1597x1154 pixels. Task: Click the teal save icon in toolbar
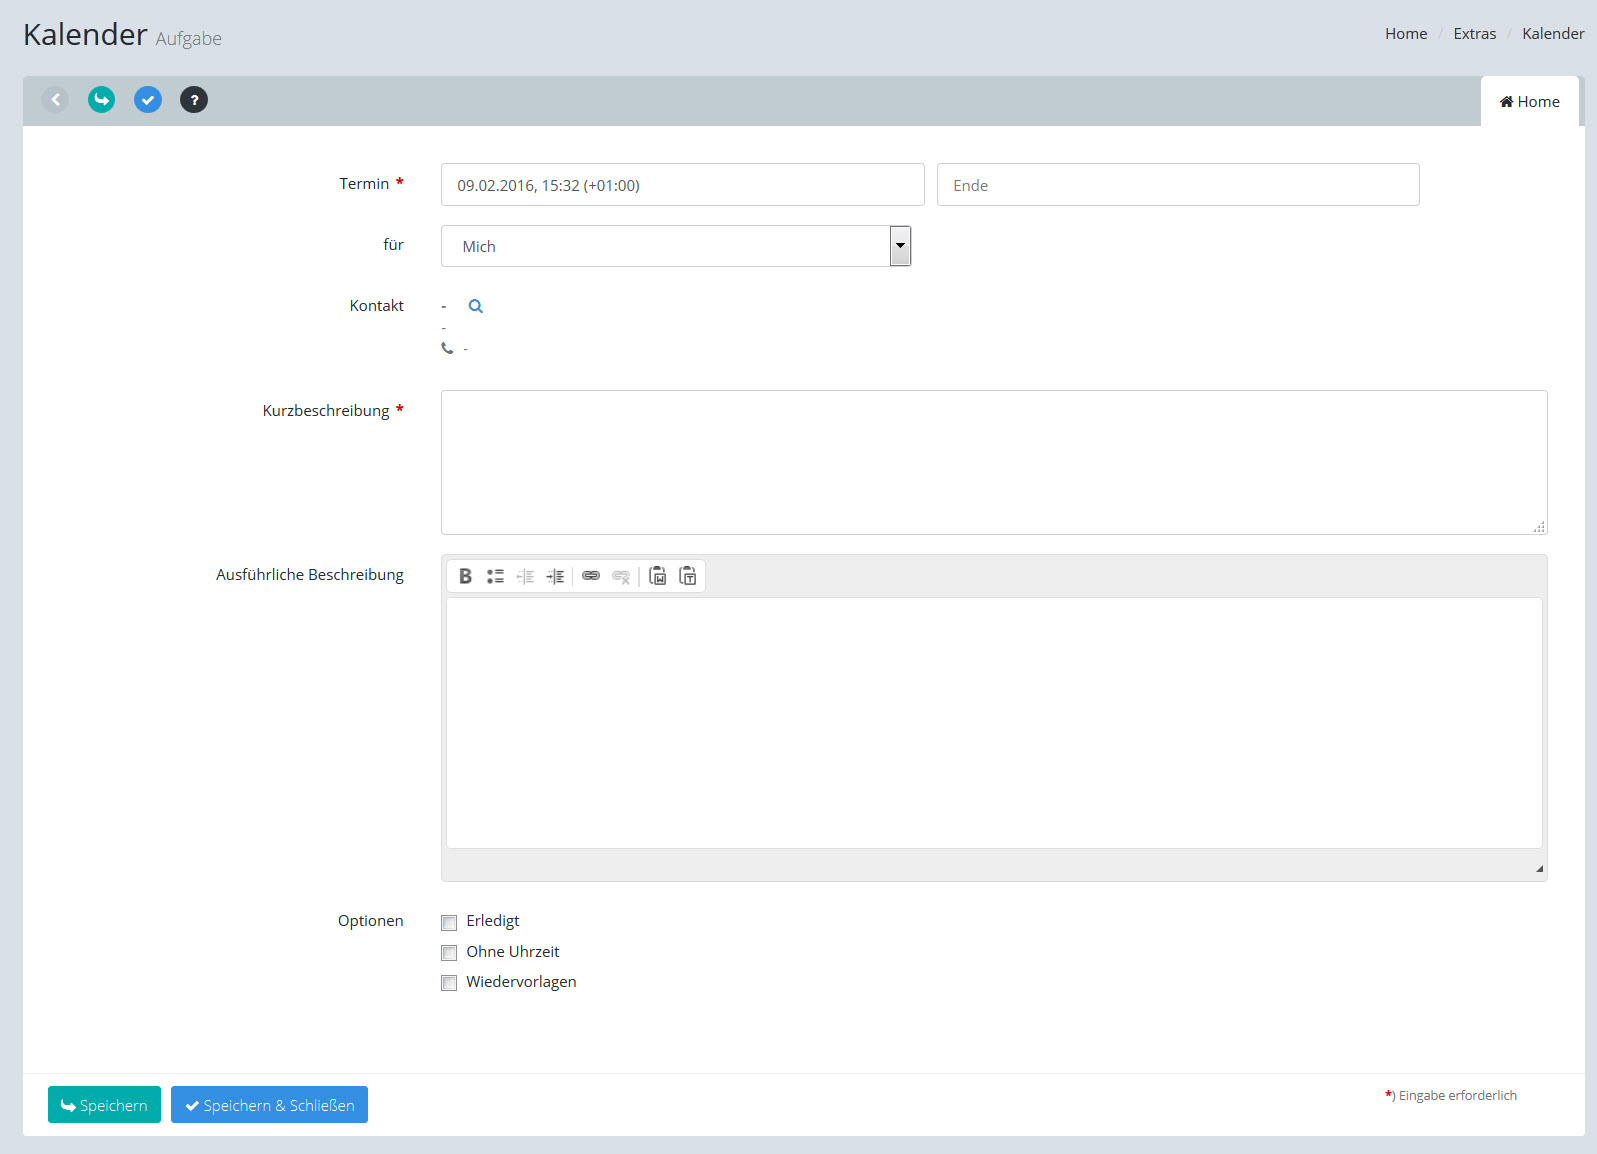[x=101, y=100]
